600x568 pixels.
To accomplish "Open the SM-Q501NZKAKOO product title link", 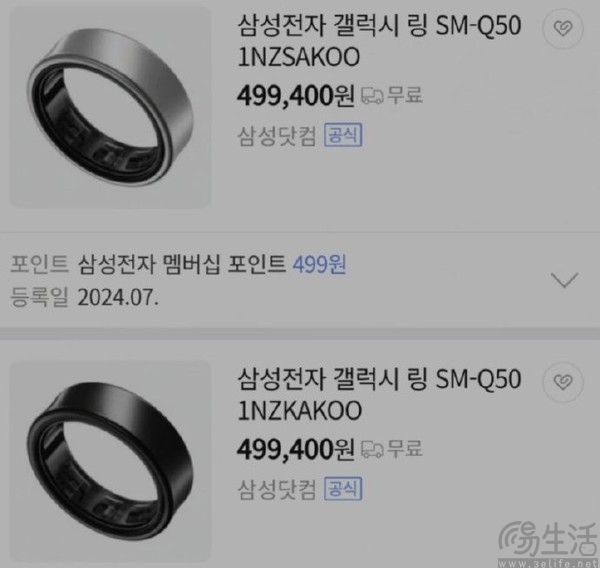I will pyautogui.click(x=379, y=395).
